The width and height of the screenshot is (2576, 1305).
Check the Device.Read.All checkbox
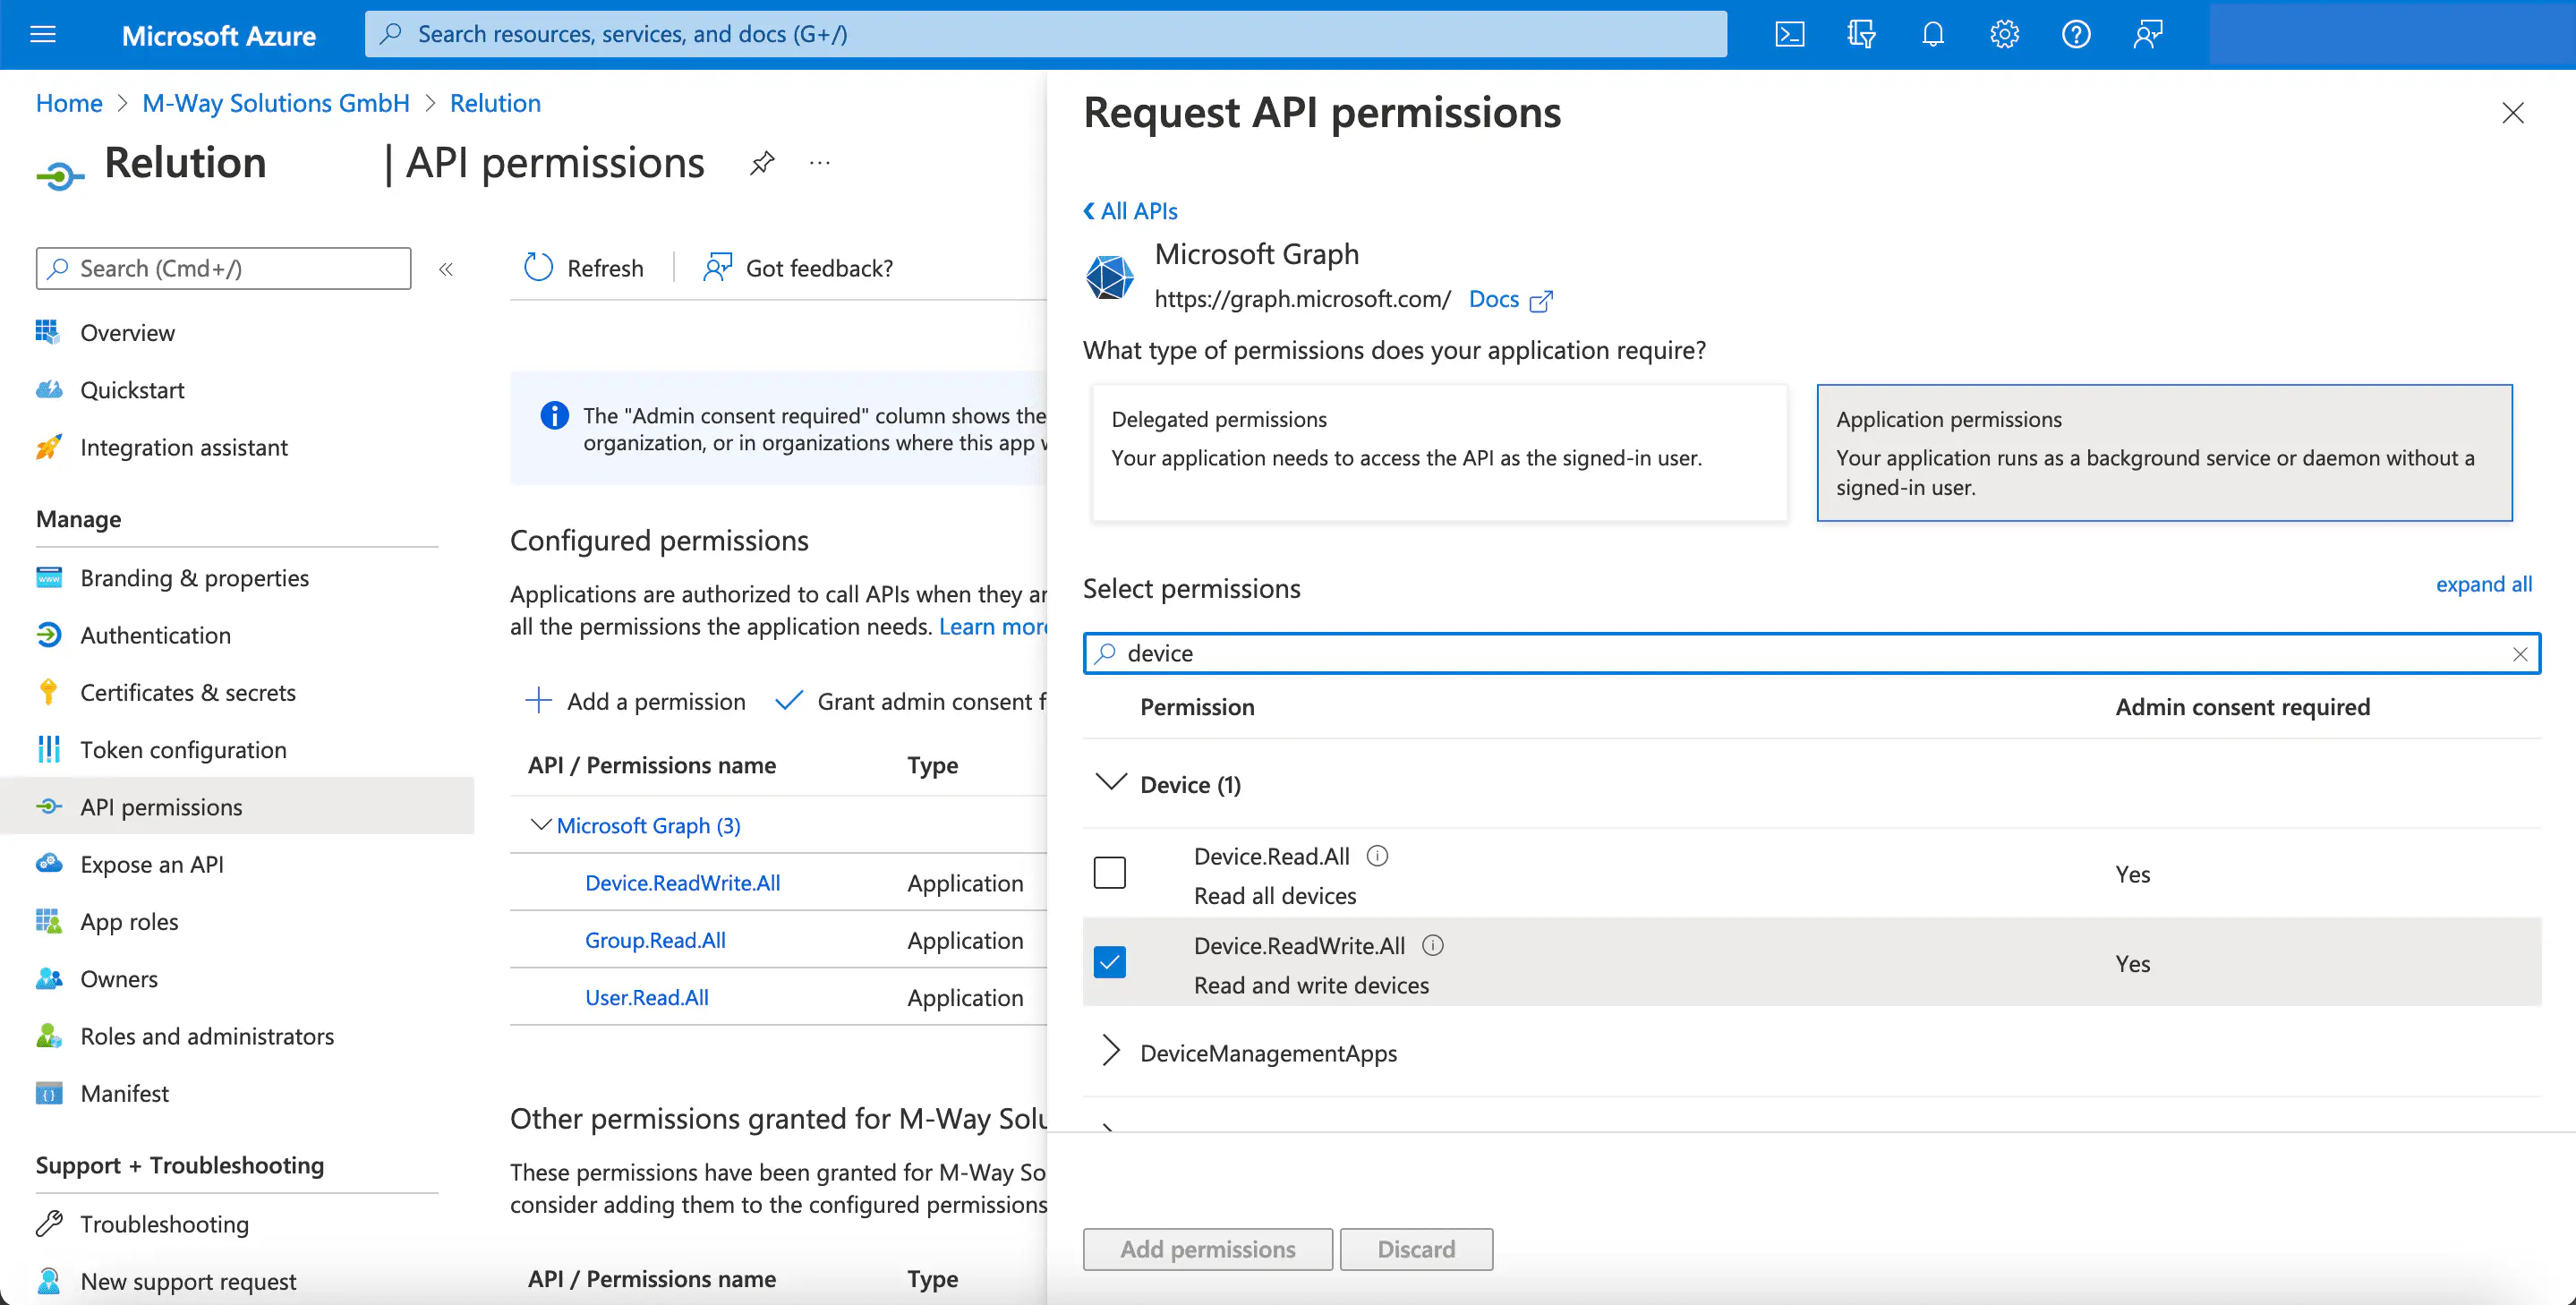1109,873
